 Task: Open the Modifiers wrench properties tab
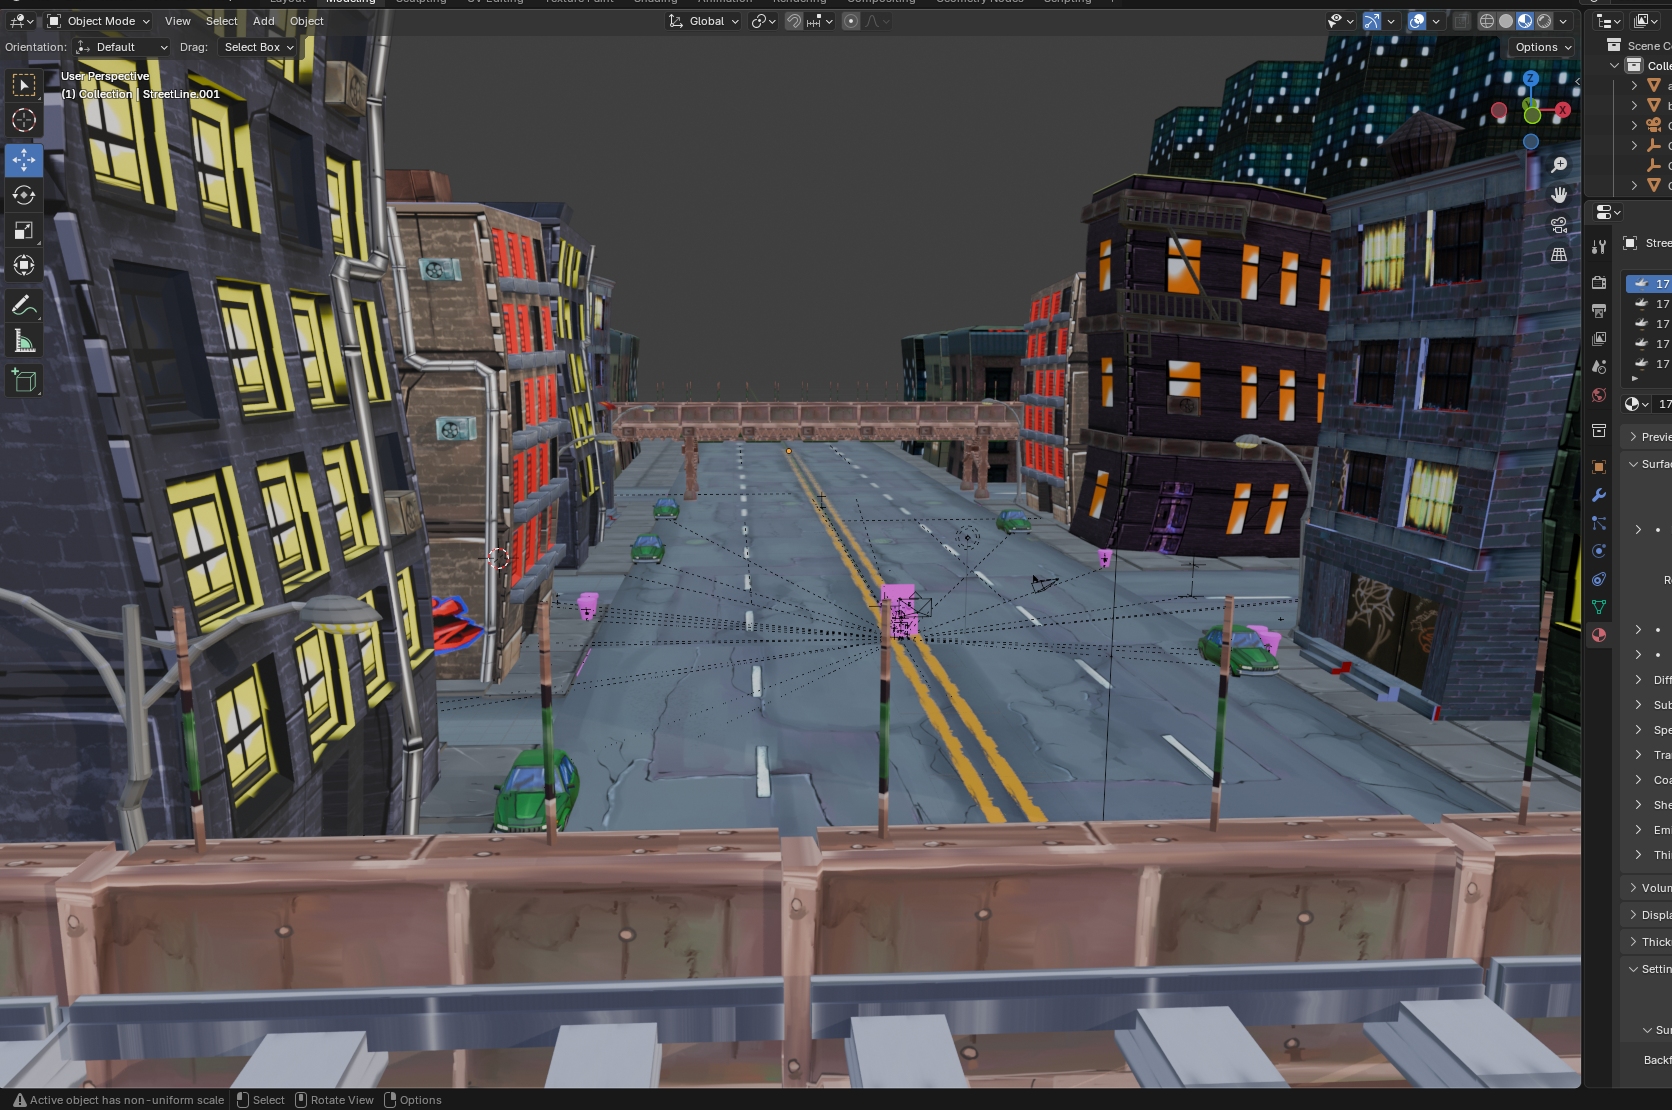pos(1599,495)
